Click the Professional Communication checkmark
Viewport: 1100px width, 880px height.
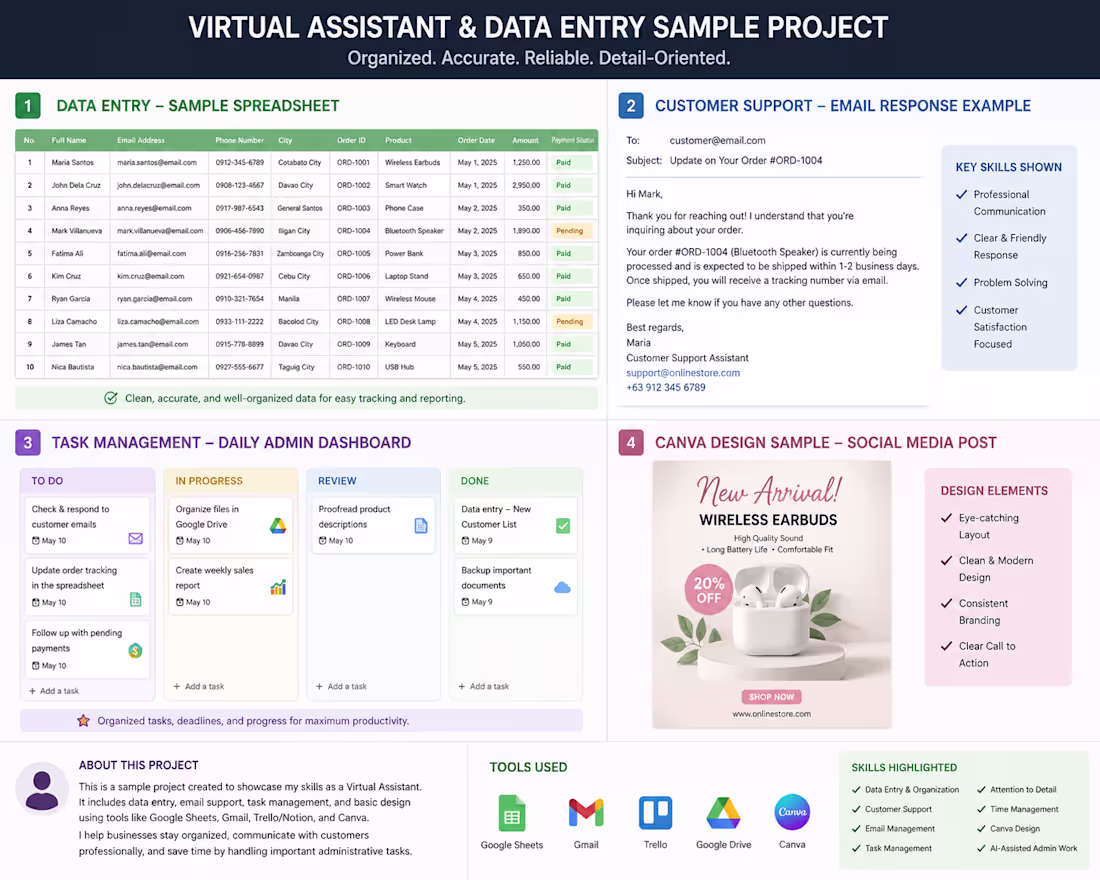(x=962, y=194)
